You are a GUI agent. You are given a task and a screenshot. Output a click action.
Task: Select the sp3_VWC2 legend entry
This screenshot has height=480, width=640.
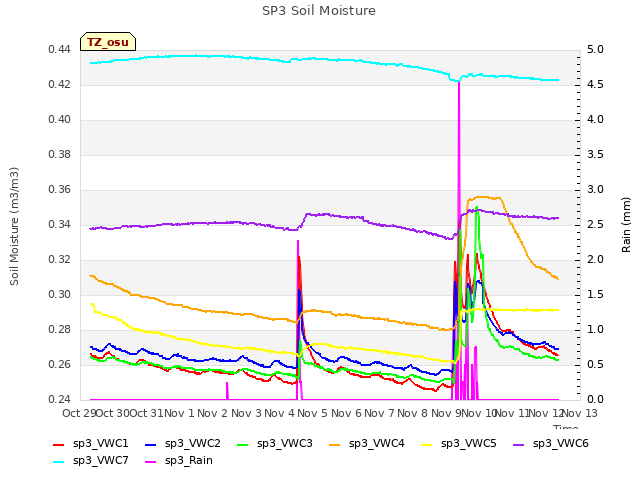(183, 444)
